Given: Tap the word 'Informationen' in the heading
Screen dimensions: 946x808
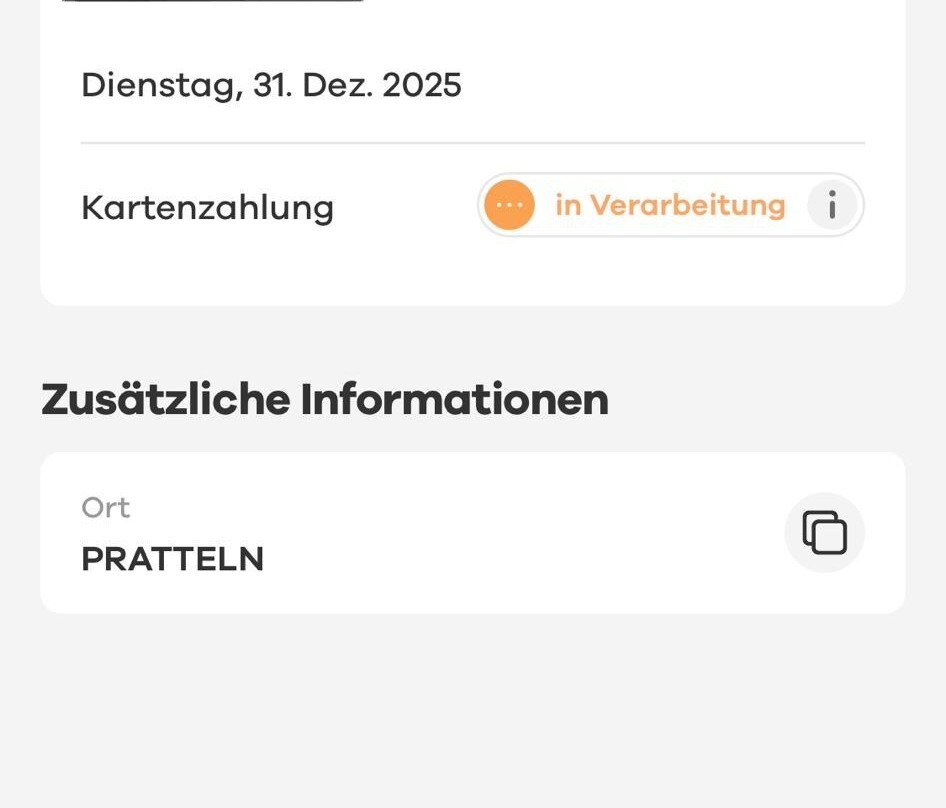Looking at the screenshot, I should (454, 400).
